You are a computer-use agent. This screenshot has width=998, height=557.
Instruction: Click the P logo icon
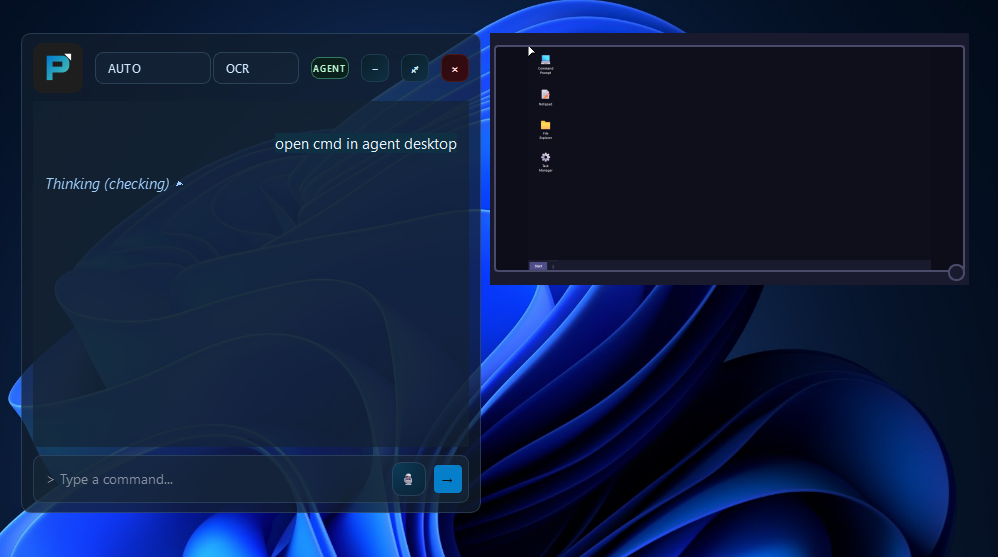tap(59, 68)
